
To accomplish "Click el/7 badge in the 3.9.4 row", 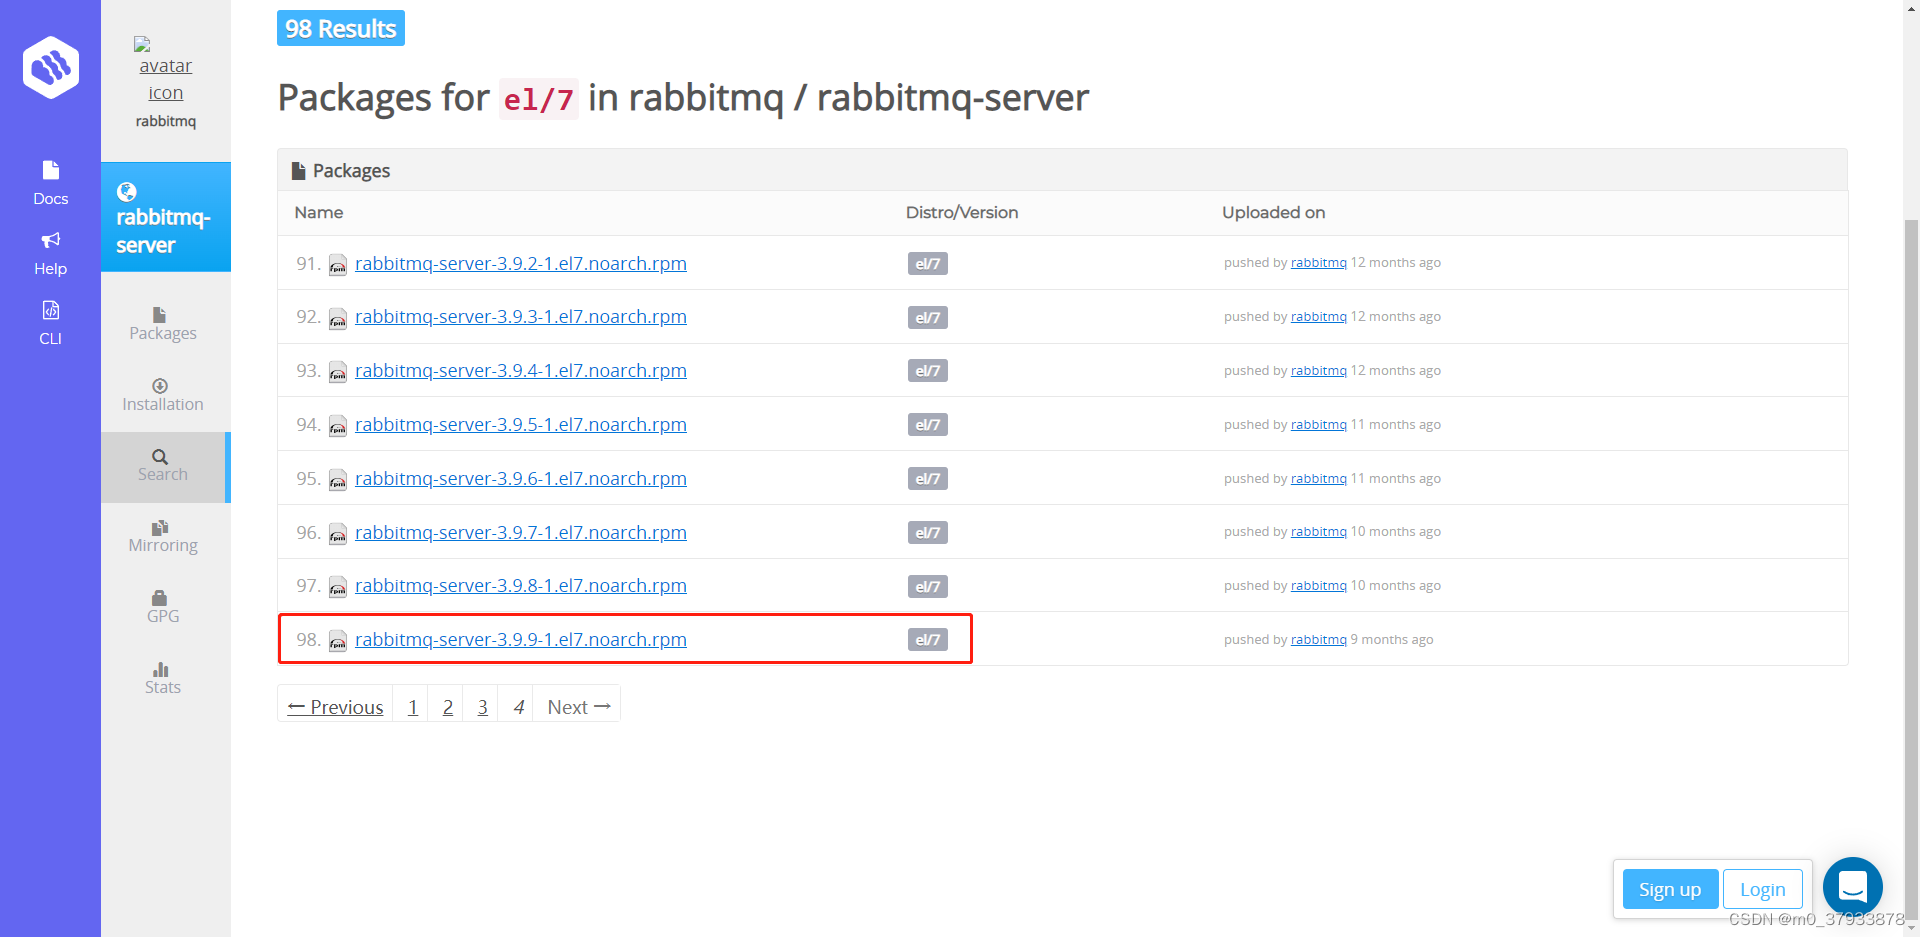I will (x=928, y=371).
